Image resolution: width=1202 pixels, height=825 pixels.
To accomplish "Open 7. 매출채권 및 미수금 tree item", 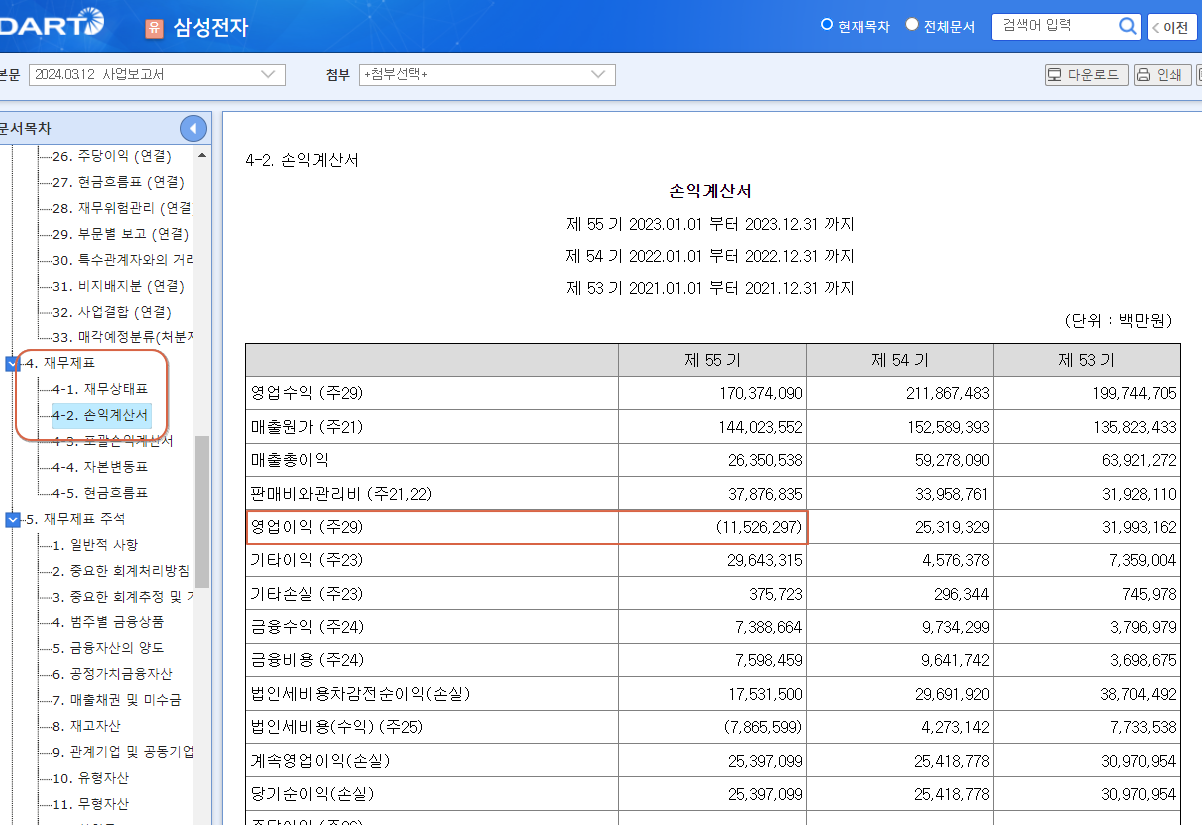I will [x=116, y=701].
